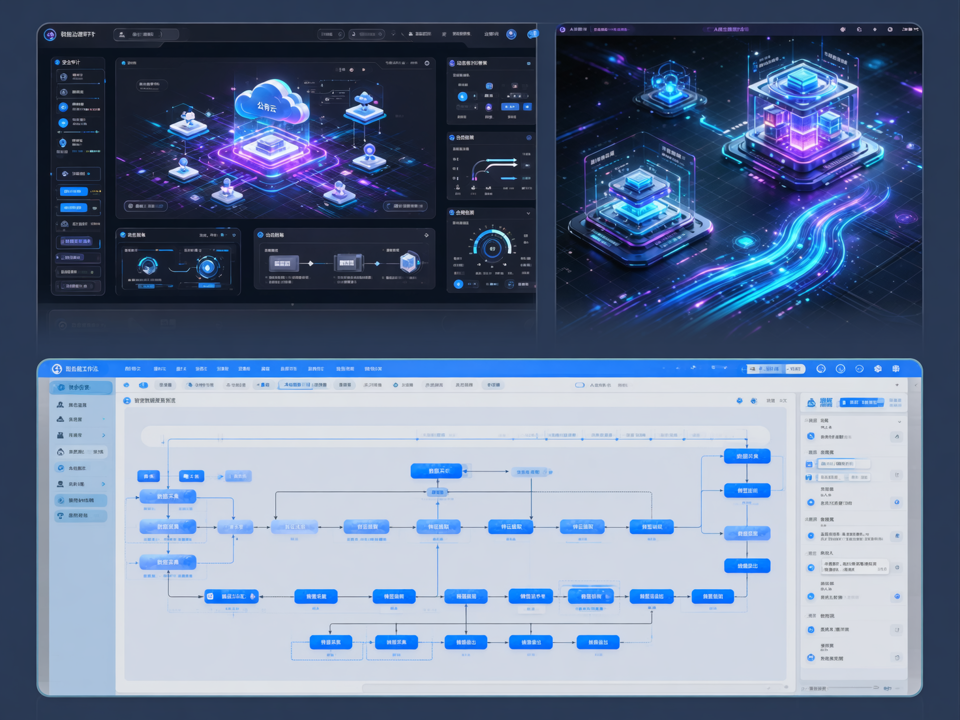Click the first blue icon at the canvas's top right
Viewport: 960px width, 720px height.
[x=739, y=400]
